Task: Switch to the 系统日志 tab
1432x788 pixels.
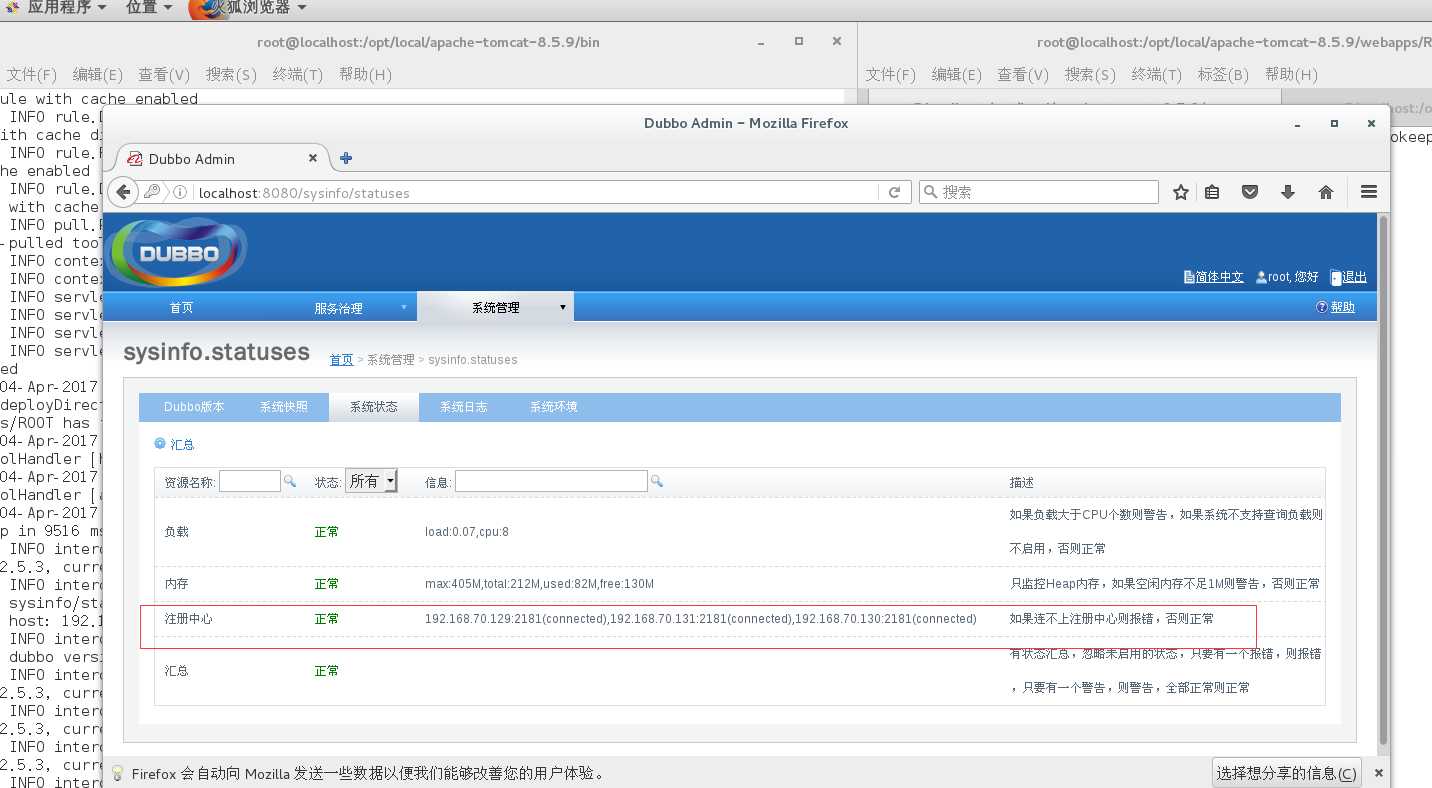Action: 464,407
